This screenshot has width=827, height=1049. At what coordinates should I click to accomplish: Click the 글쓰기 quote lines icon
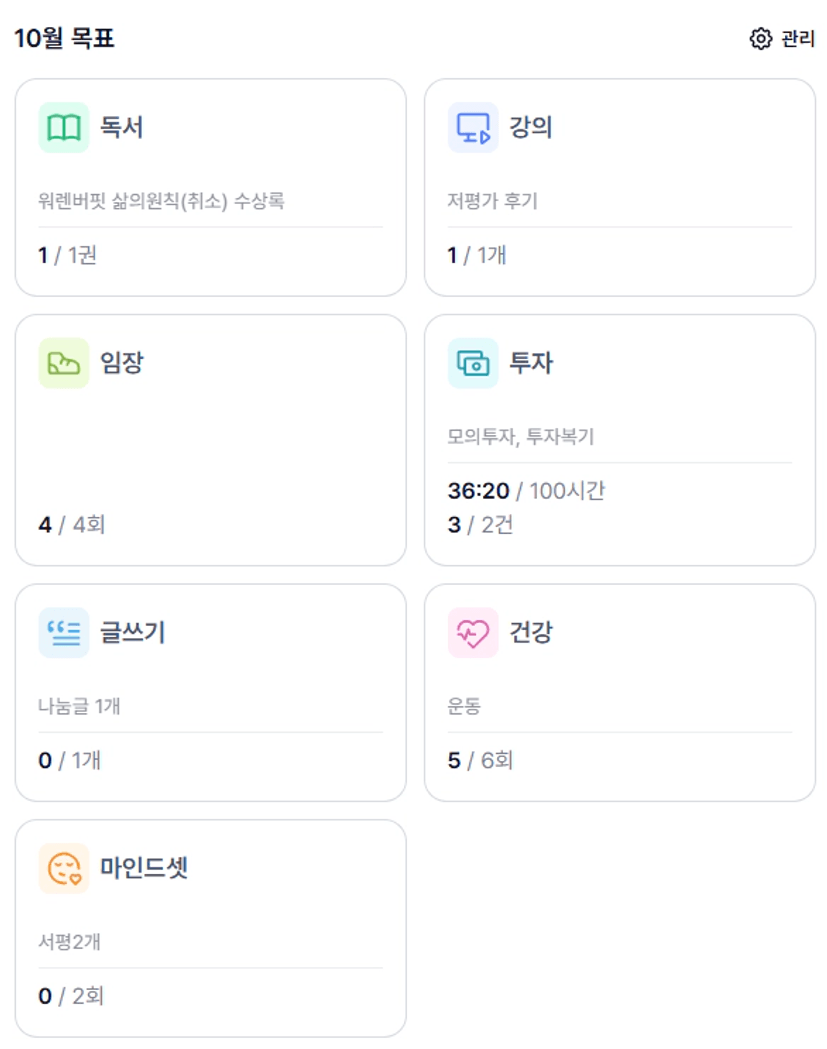(64, 633)
